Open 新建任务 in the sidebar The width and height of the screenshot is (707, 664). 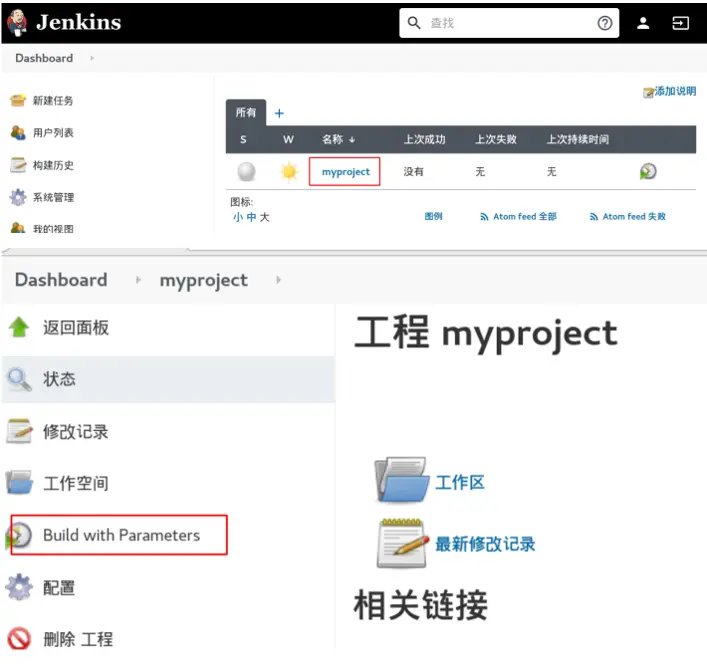52,100
